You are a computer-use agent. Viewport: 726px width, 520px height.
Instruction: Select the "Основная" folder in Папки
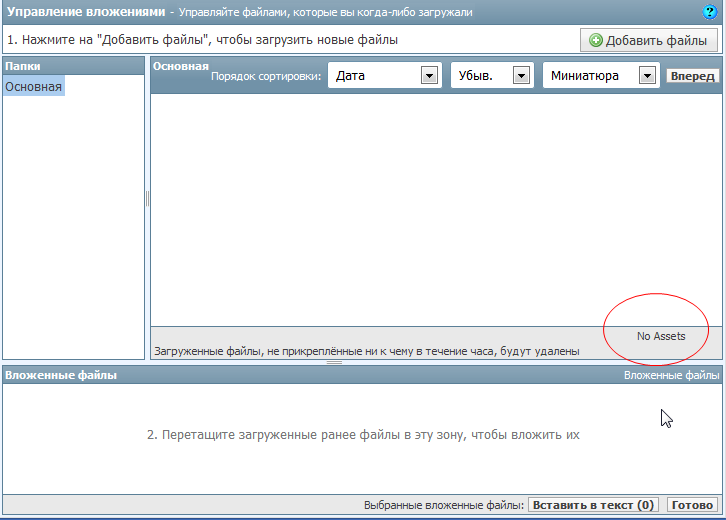pos(34,87)
